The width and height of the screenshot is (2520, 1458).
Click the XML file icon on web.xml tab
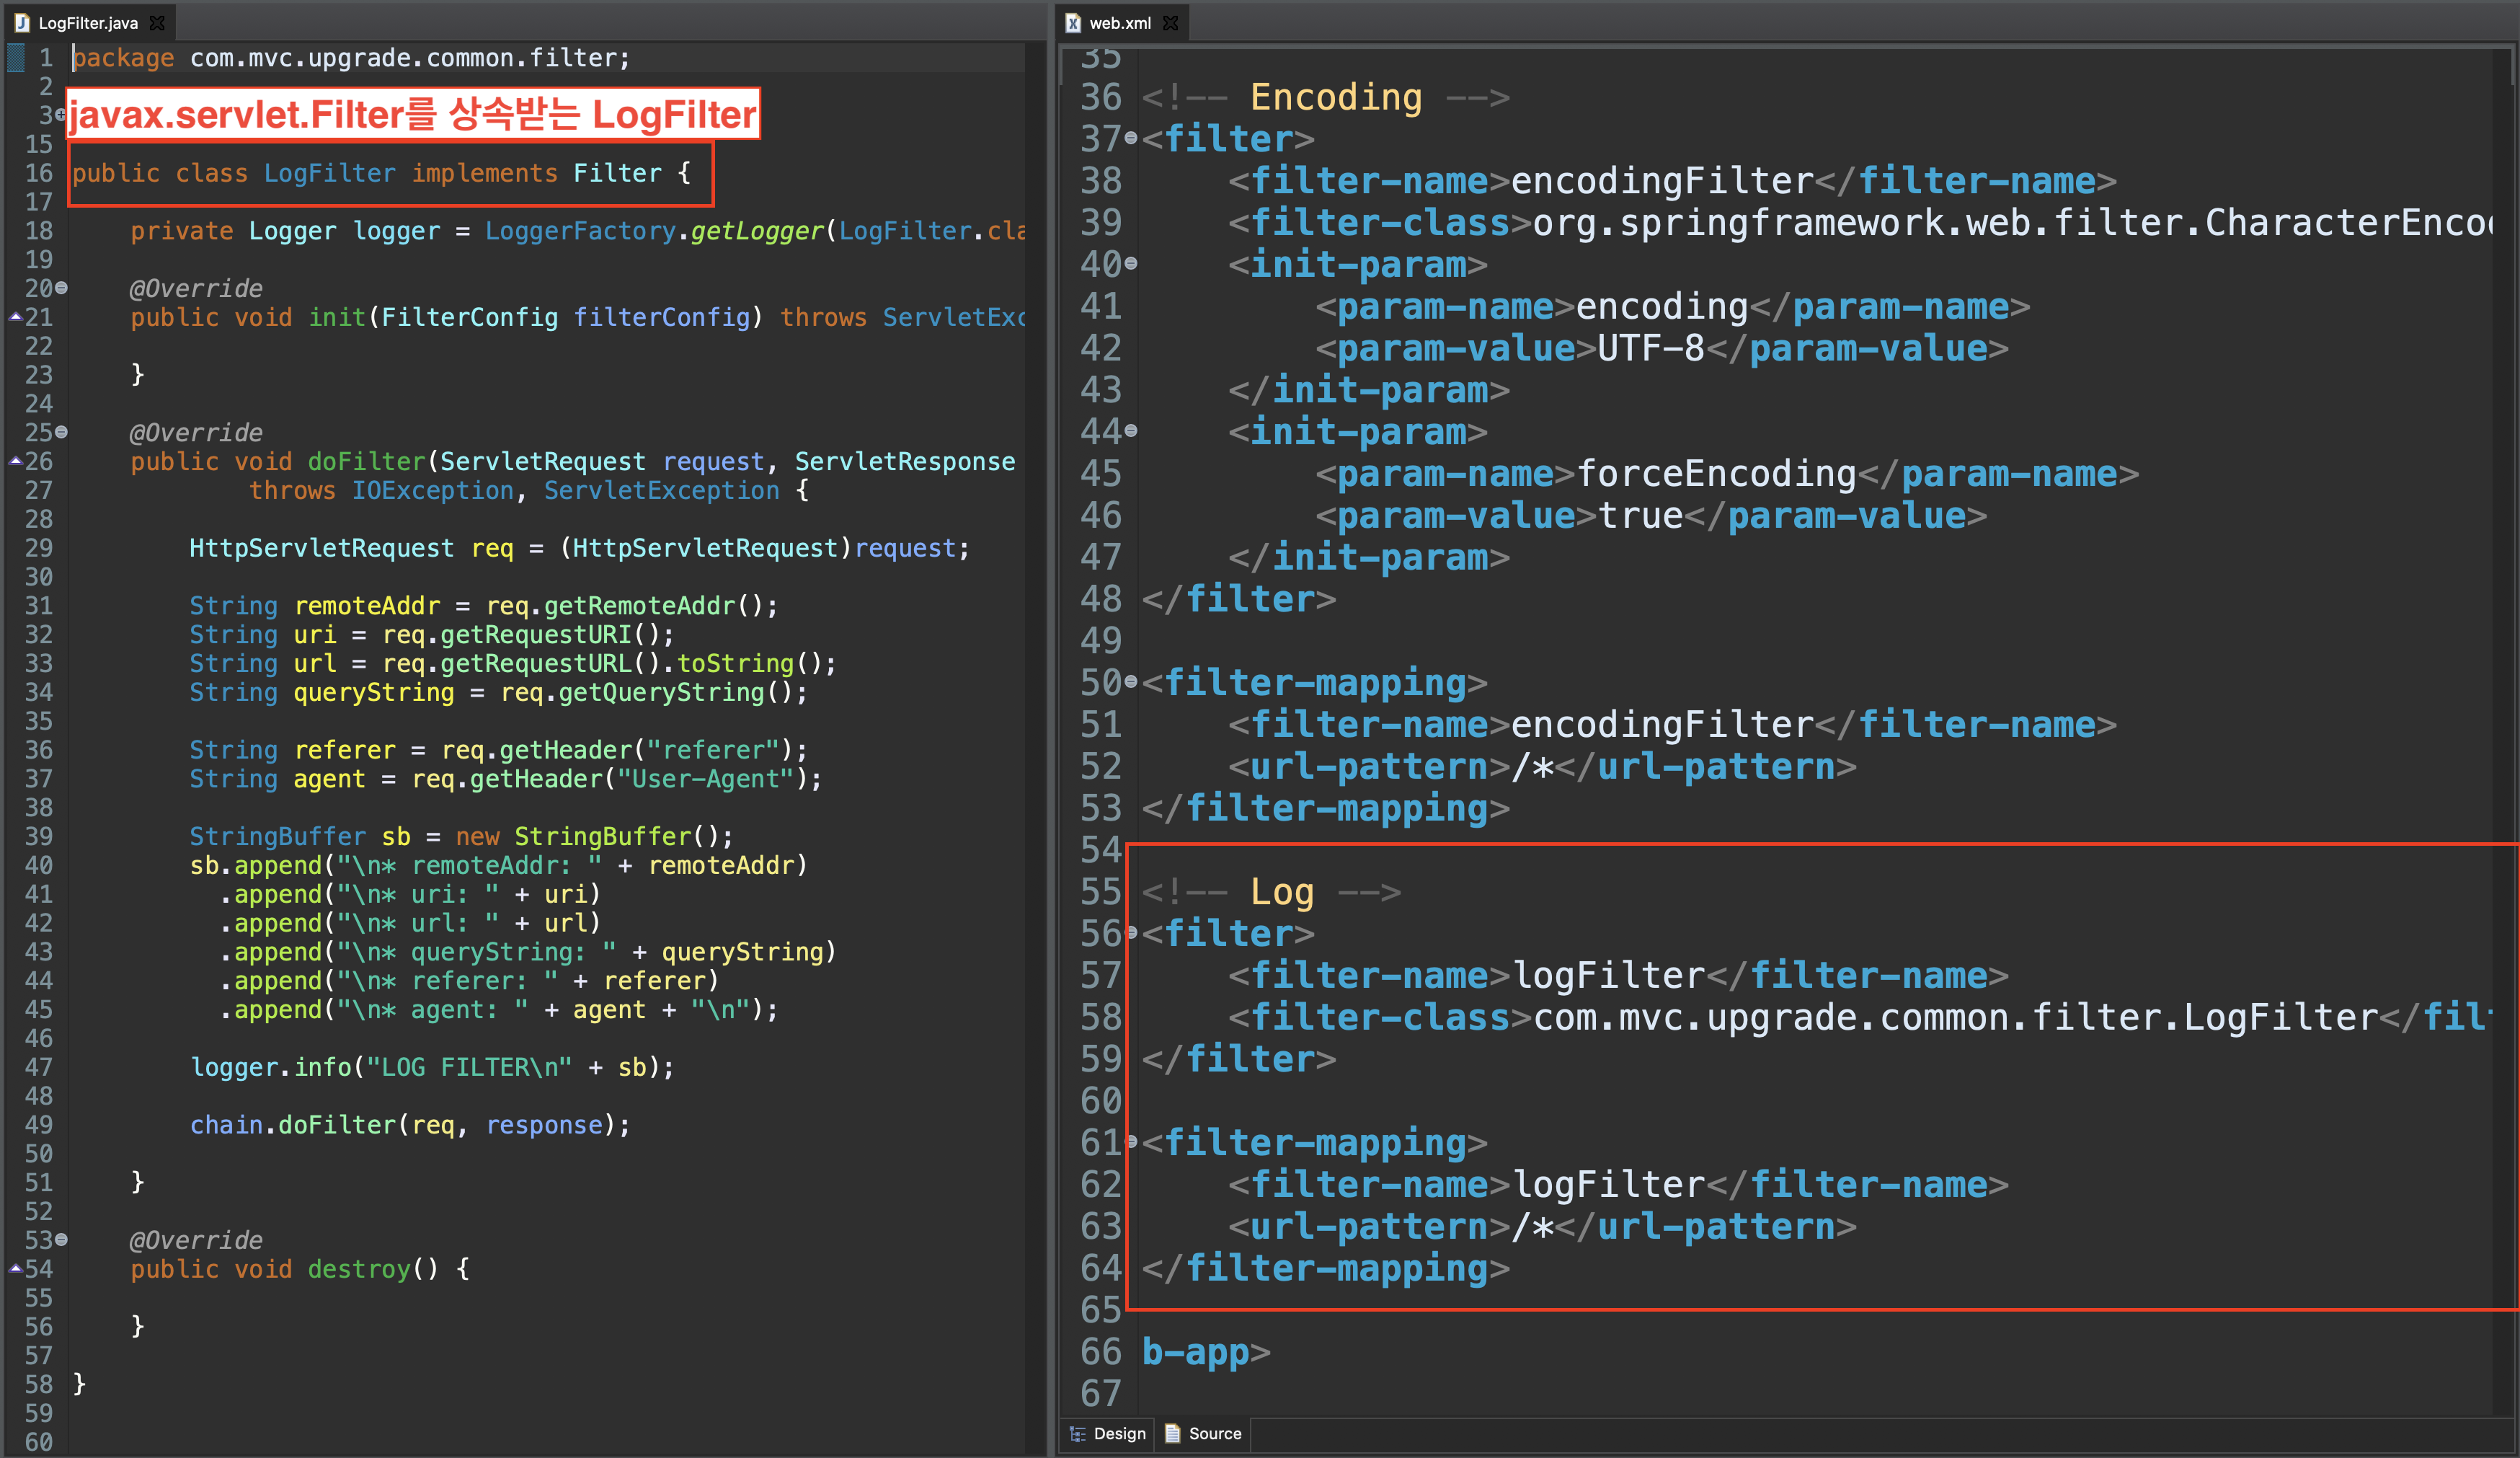[1073, 22]
